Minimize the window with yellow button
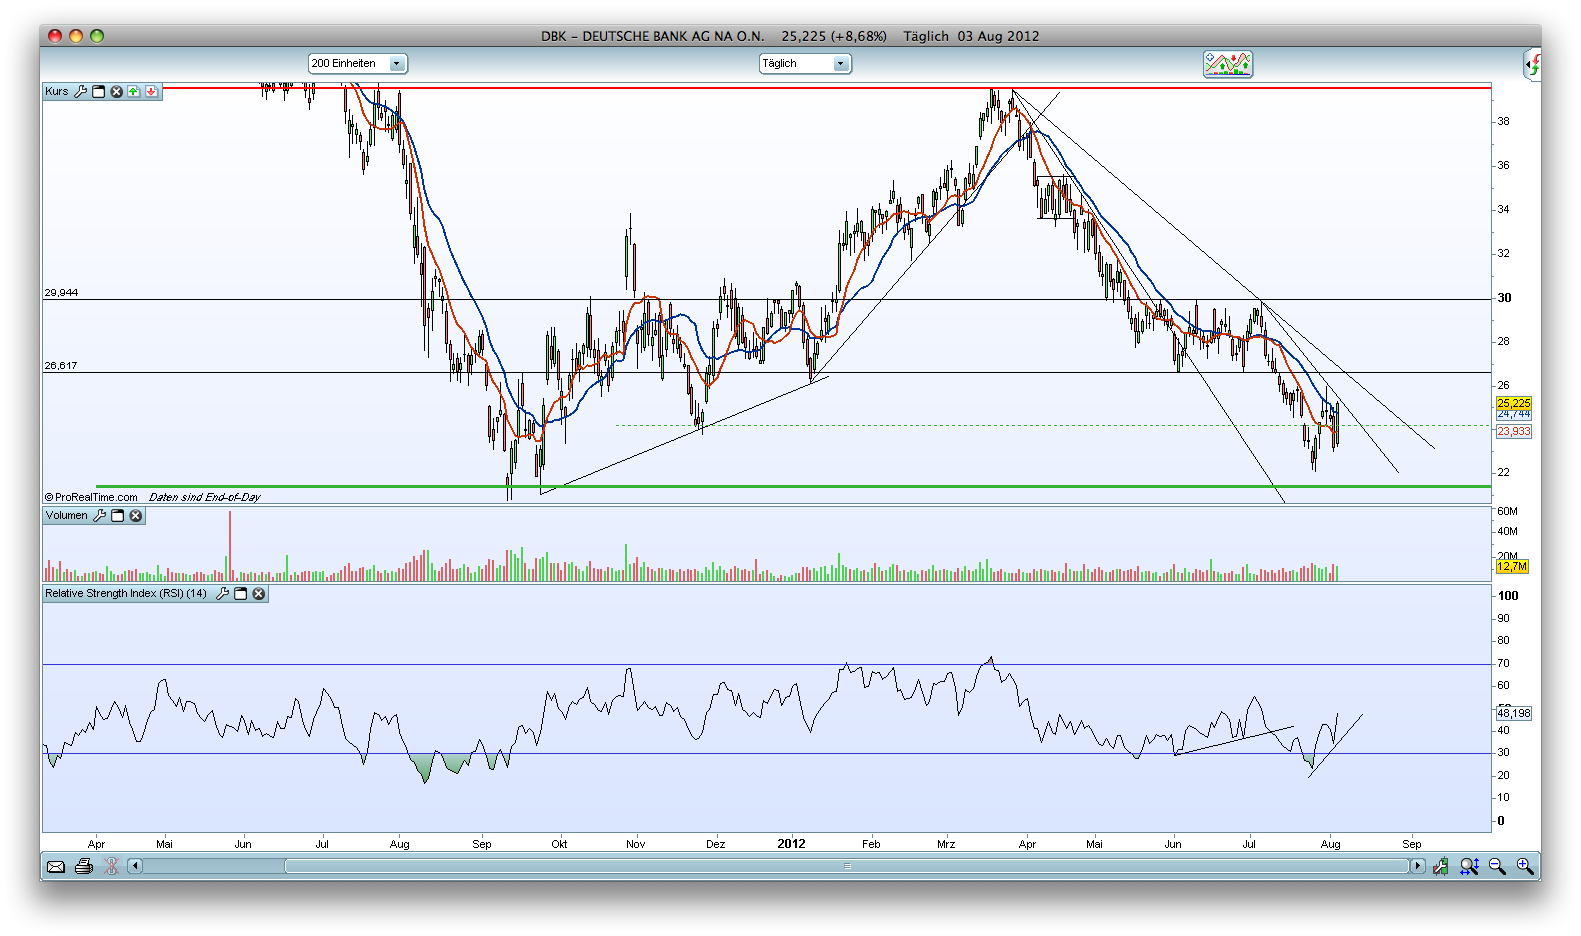This screenshot has height=936, width=1581. coord(76,36)
